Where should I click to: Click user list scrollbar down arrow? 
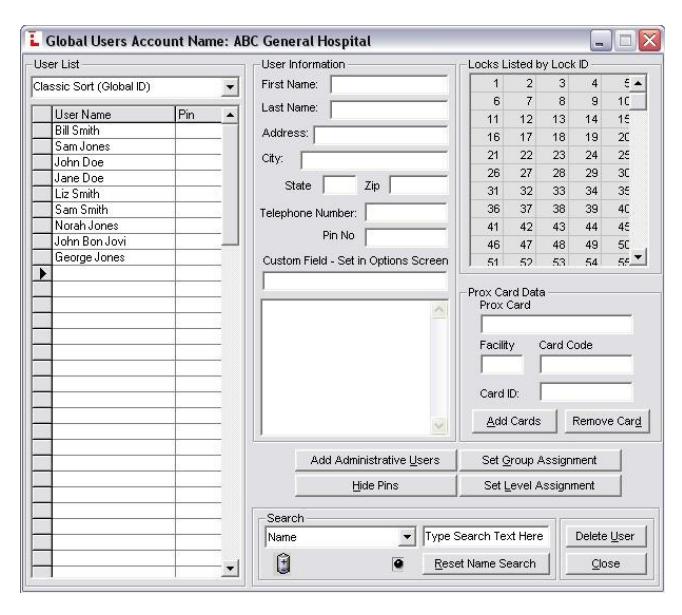click(230, 568)
